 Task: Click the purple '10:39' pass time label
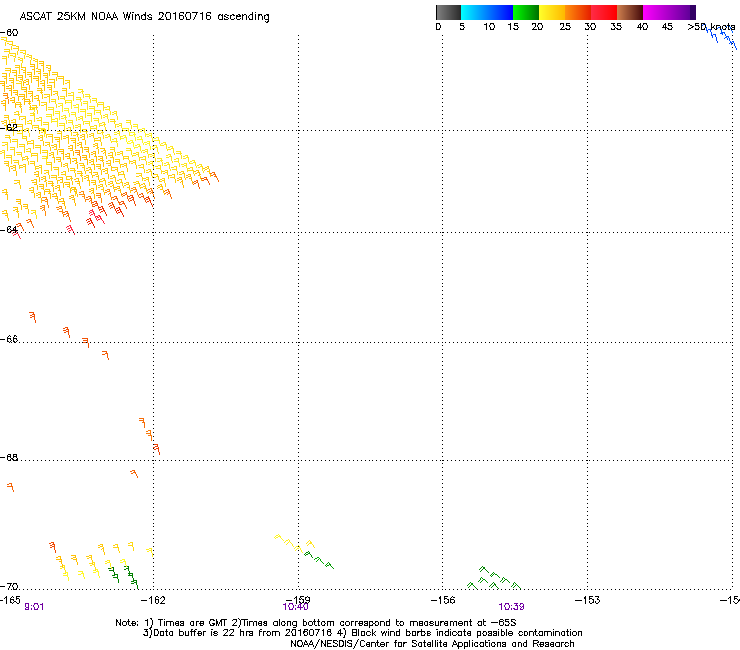coord(511,607)
